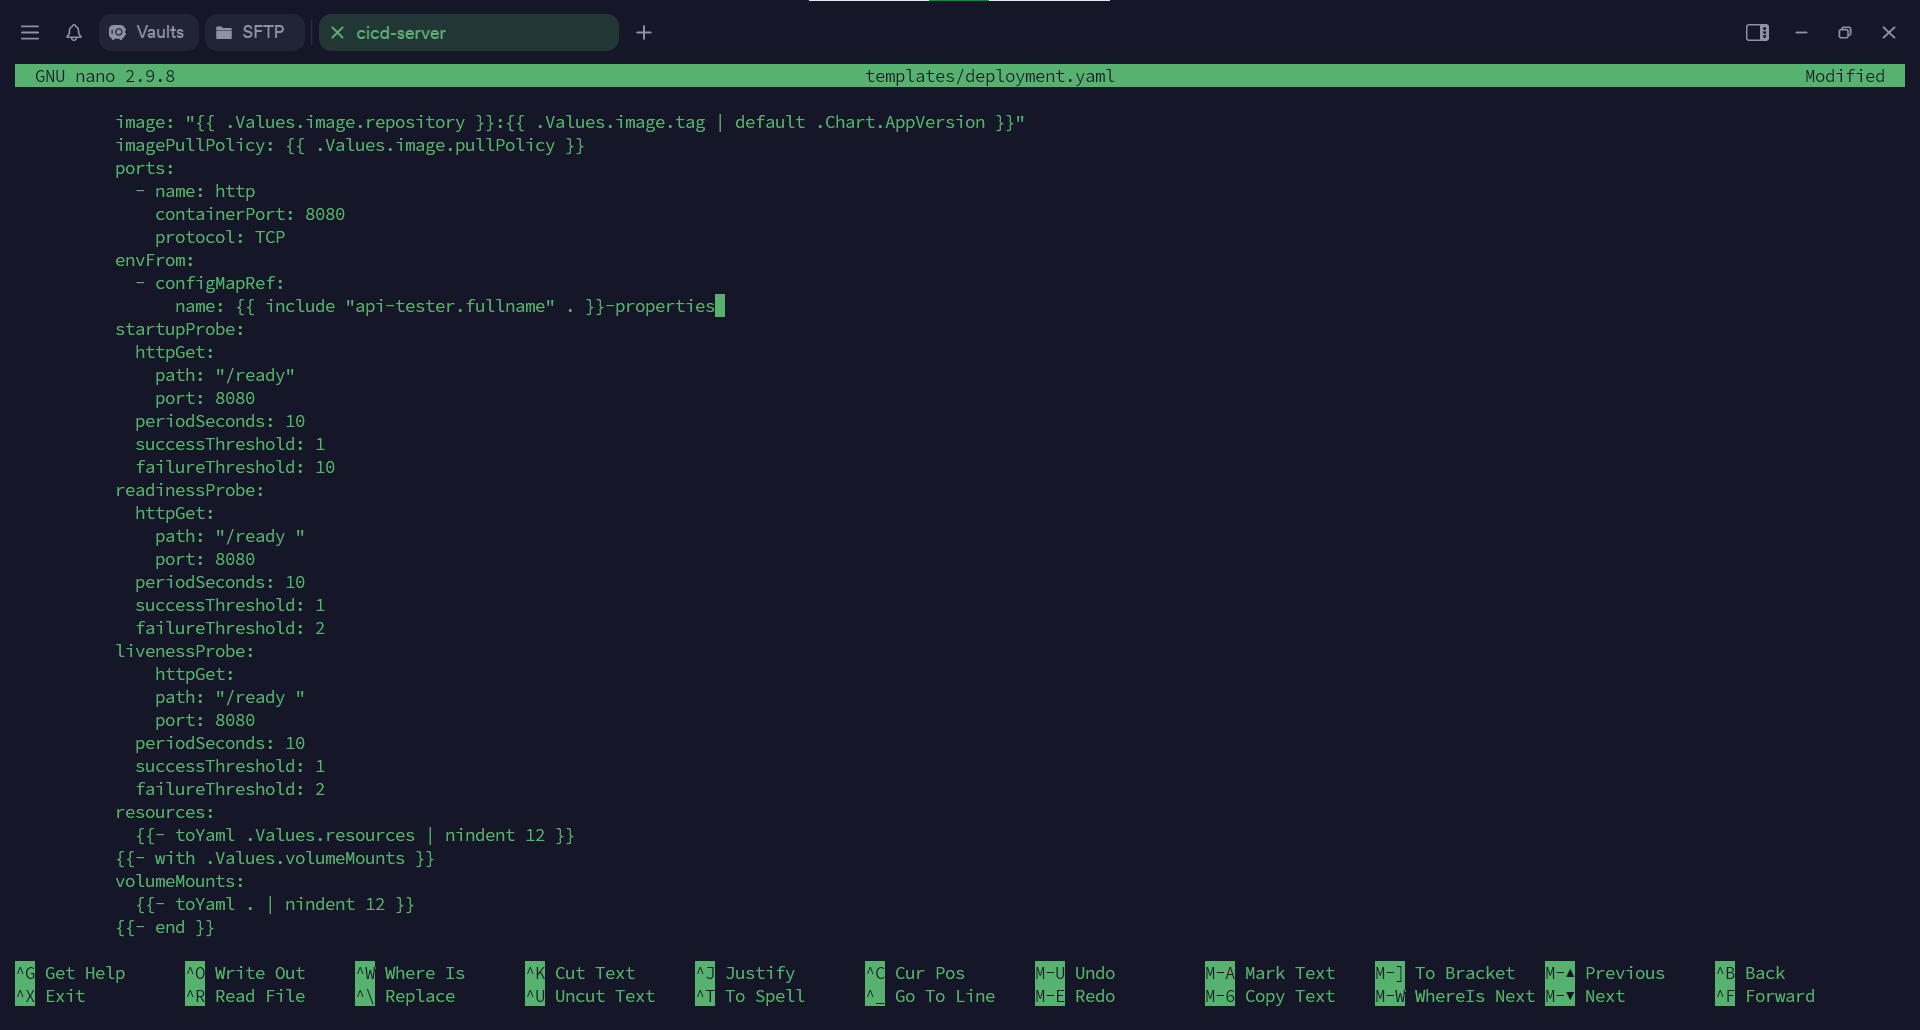The width and height of the screenshot is (1920, 1030).
Task: Click the ^W Where Is shortcut
Action: pyautogui.click(x=410, y=973)
